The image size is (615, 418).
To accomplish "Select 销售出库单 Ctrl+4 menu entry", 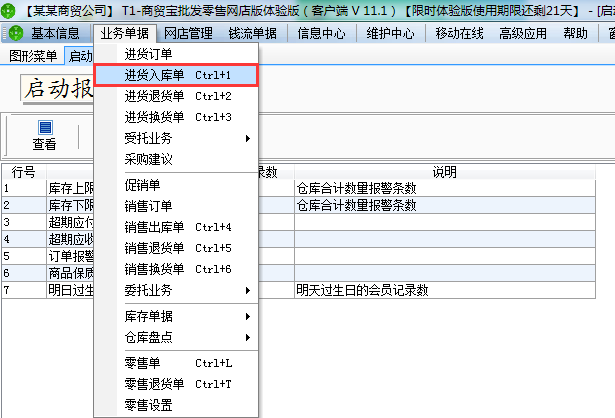I will pos(176,227).
